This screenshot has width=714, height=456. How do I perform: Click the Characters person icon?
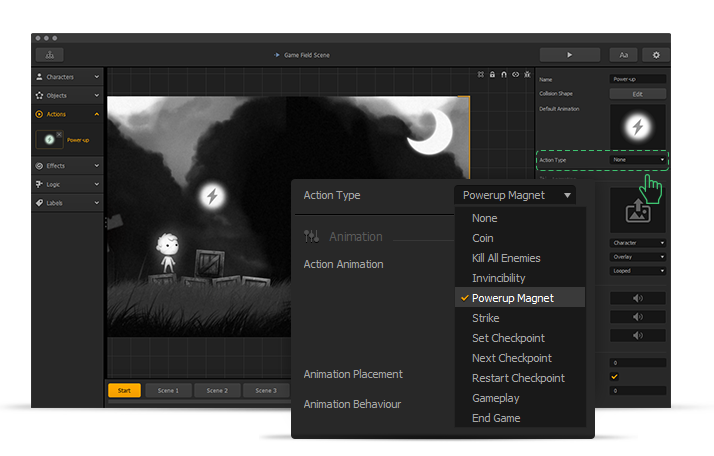click(x=39, y=77)
